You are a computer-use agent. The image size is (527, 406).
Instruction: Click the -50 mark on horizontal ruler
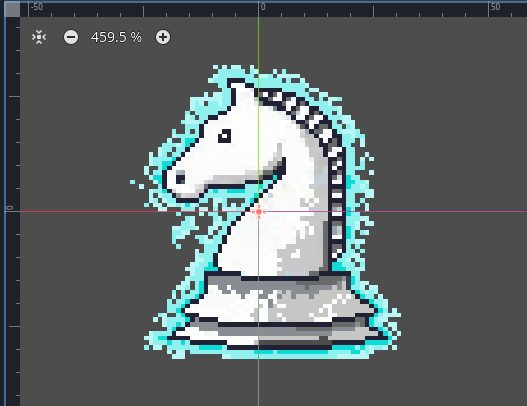pos(36,7)
